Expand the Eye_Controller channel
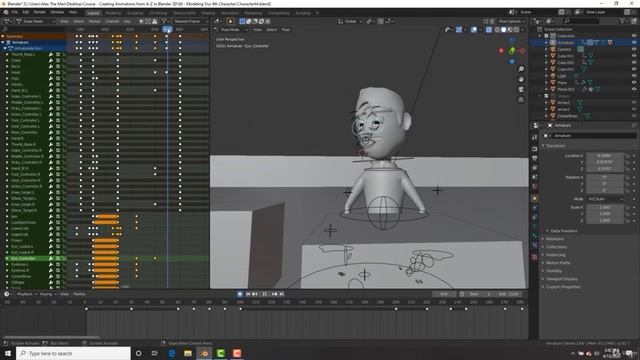The width and height of the screenshot is (640, 360). tap(7, 258)
